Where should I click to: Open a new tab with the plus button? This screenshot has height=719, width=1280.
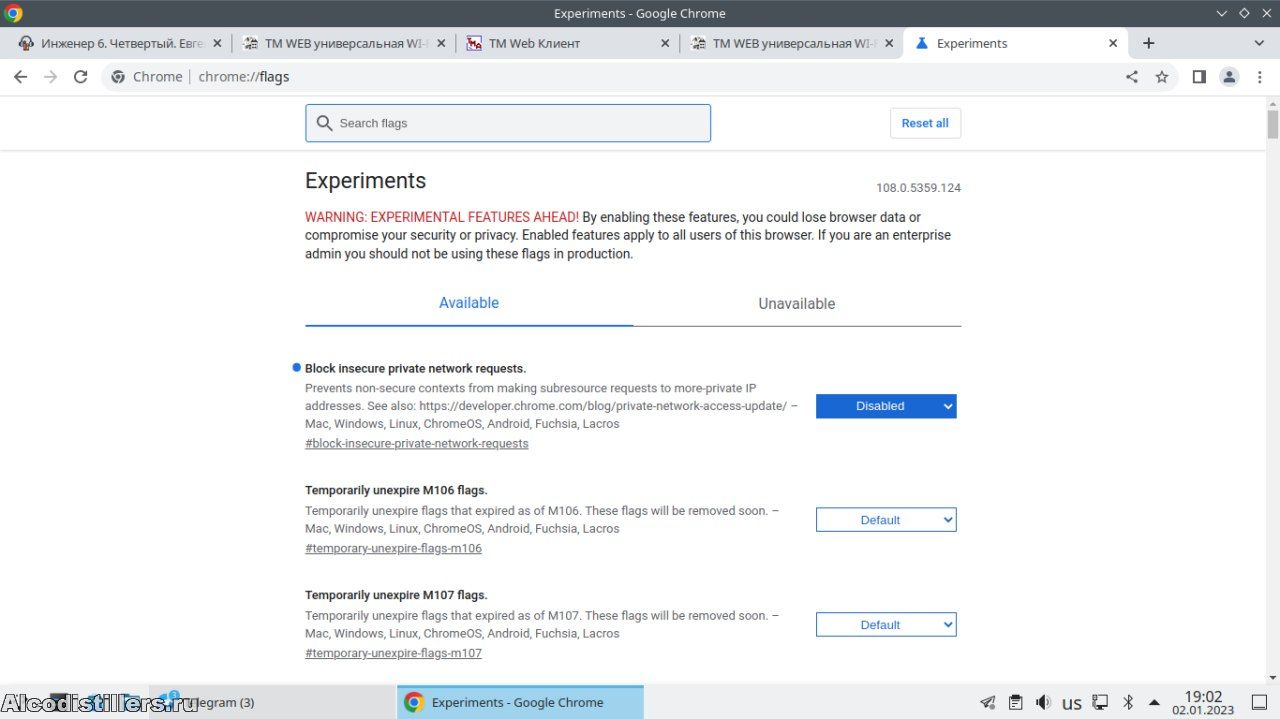pos(1149,43)
